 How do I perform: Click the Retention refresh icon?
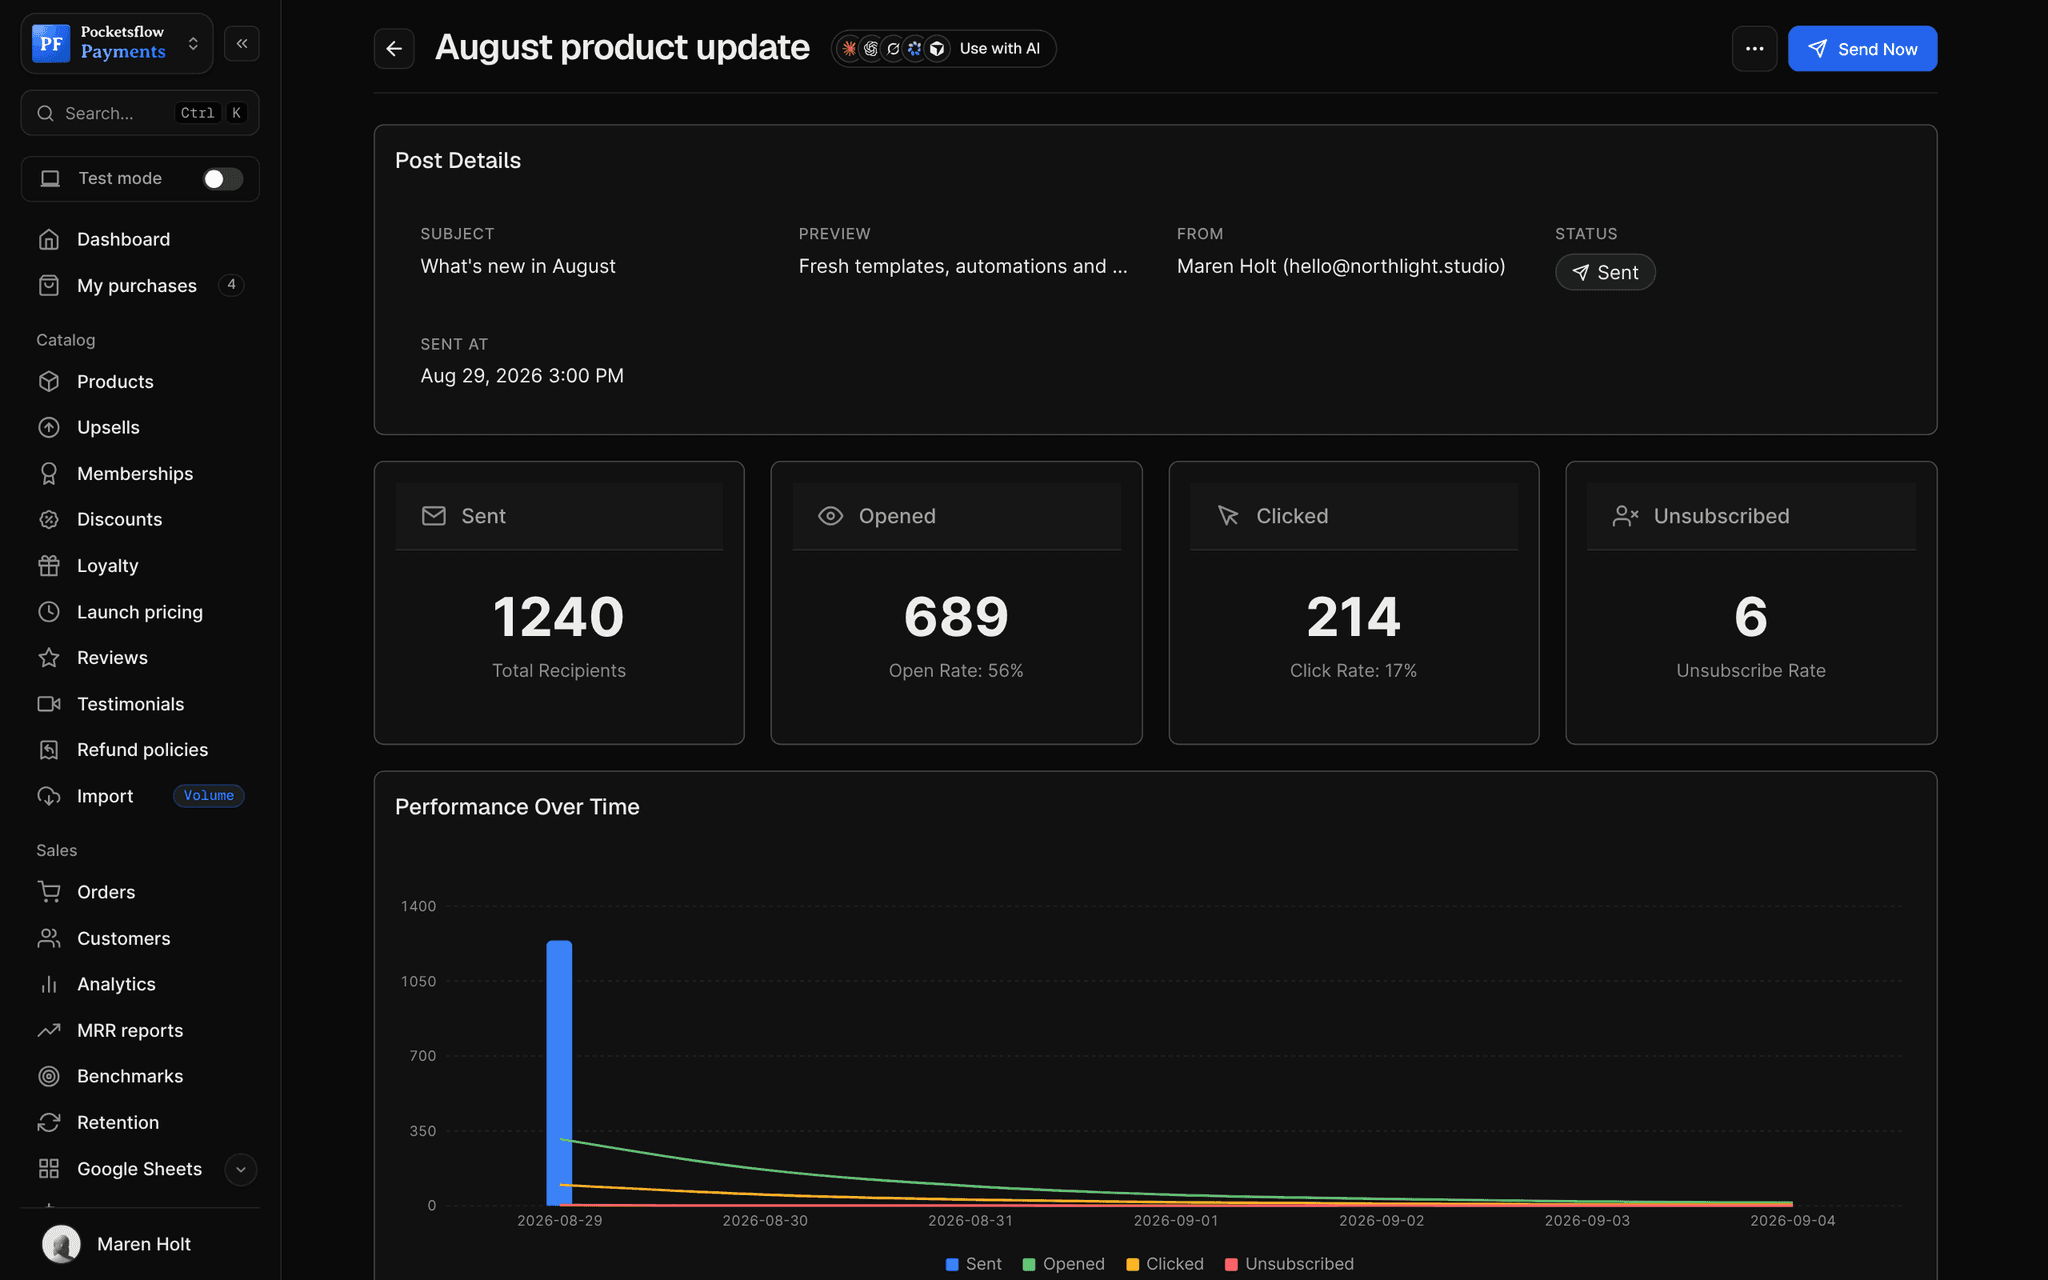click(x=49, y=1122)
